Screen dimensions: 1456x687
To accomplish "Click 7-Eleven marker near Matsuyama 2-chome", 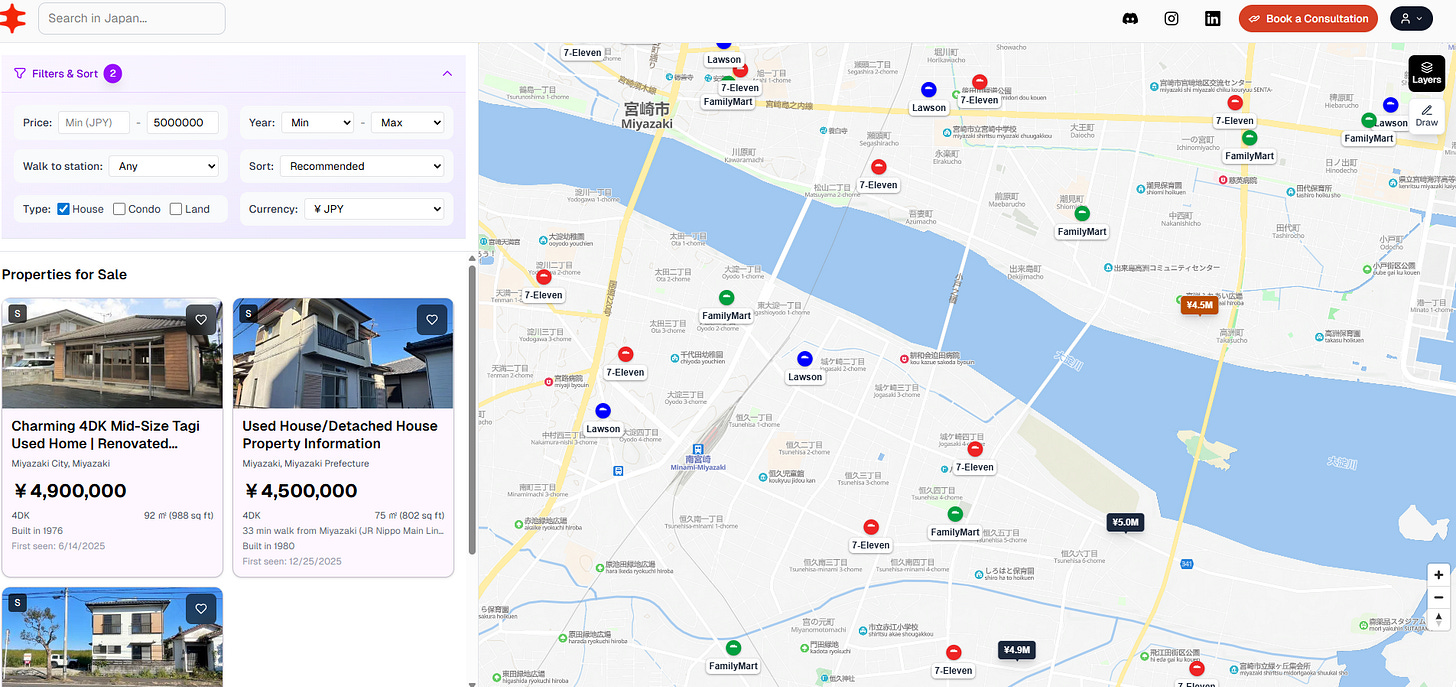I will pyautogui.click(x=878, y=167).
